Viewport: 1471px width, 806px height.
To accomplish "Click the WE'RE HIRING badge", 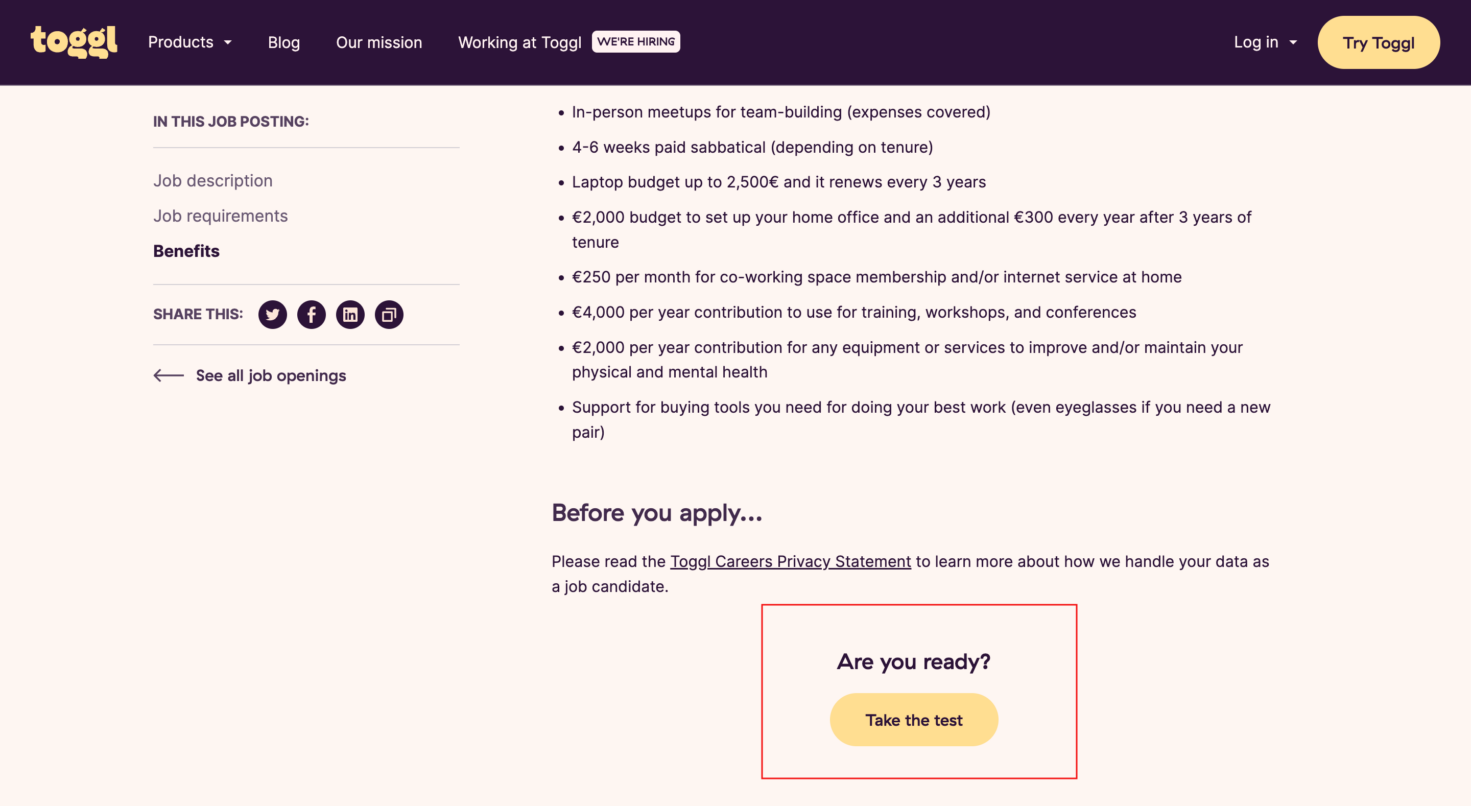I will pyautogui.click(x=636, y=41).
